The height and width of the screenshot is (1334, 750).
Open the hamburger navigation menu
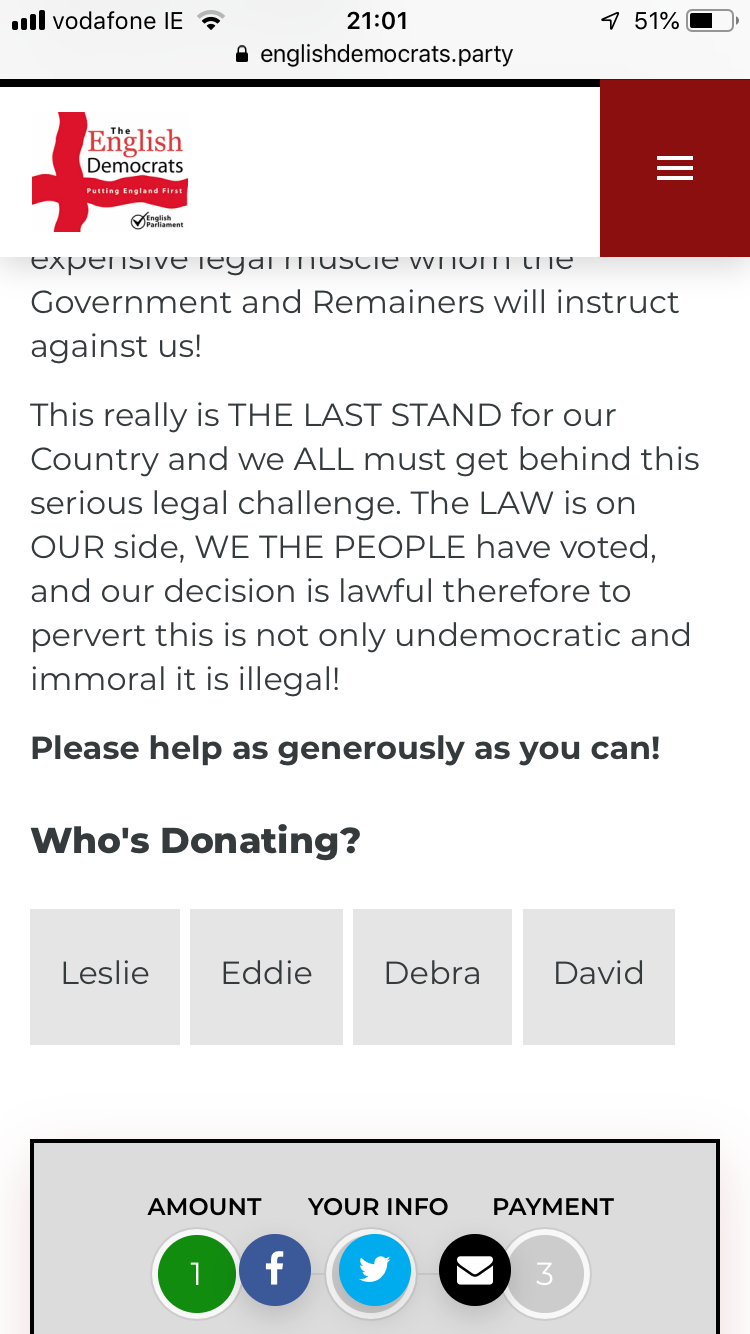(x=674, y=169)
